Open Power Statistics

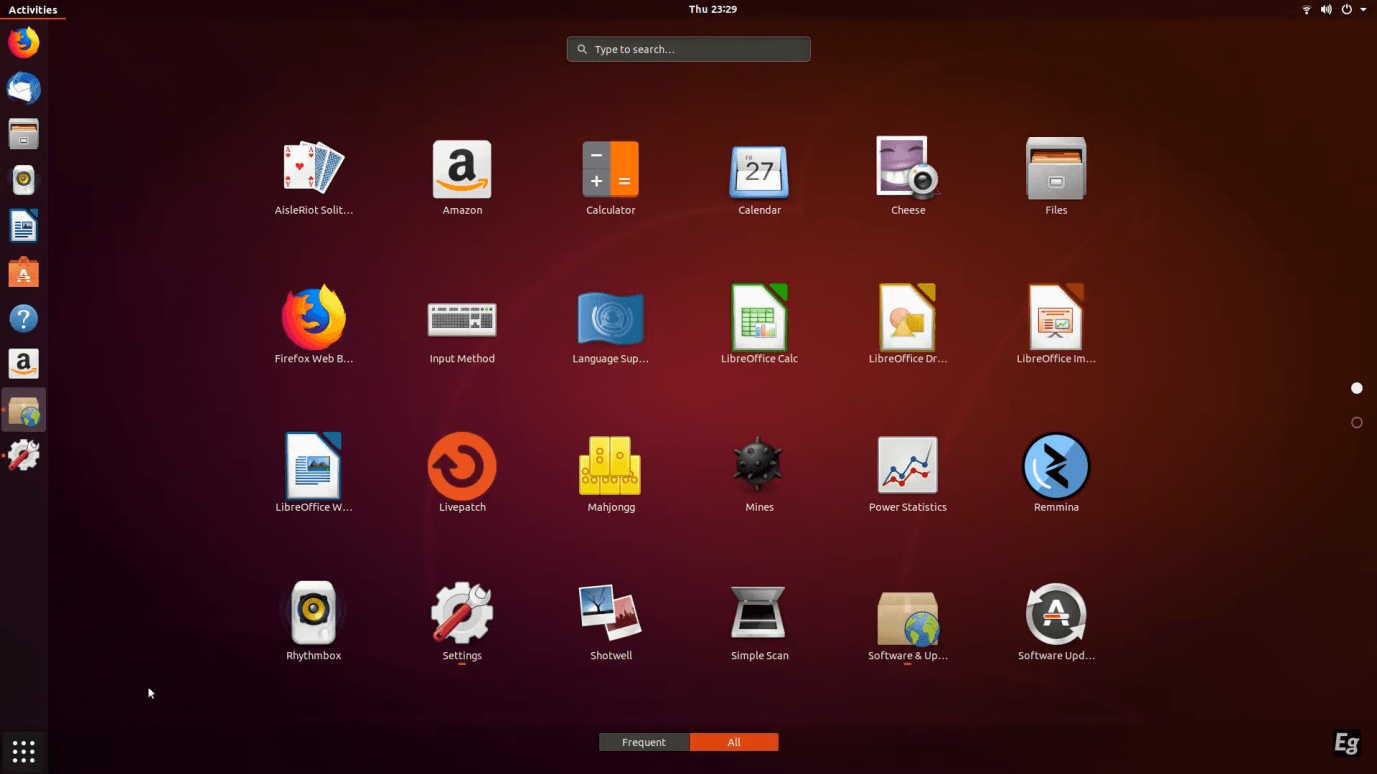click(x=908, y=474)
